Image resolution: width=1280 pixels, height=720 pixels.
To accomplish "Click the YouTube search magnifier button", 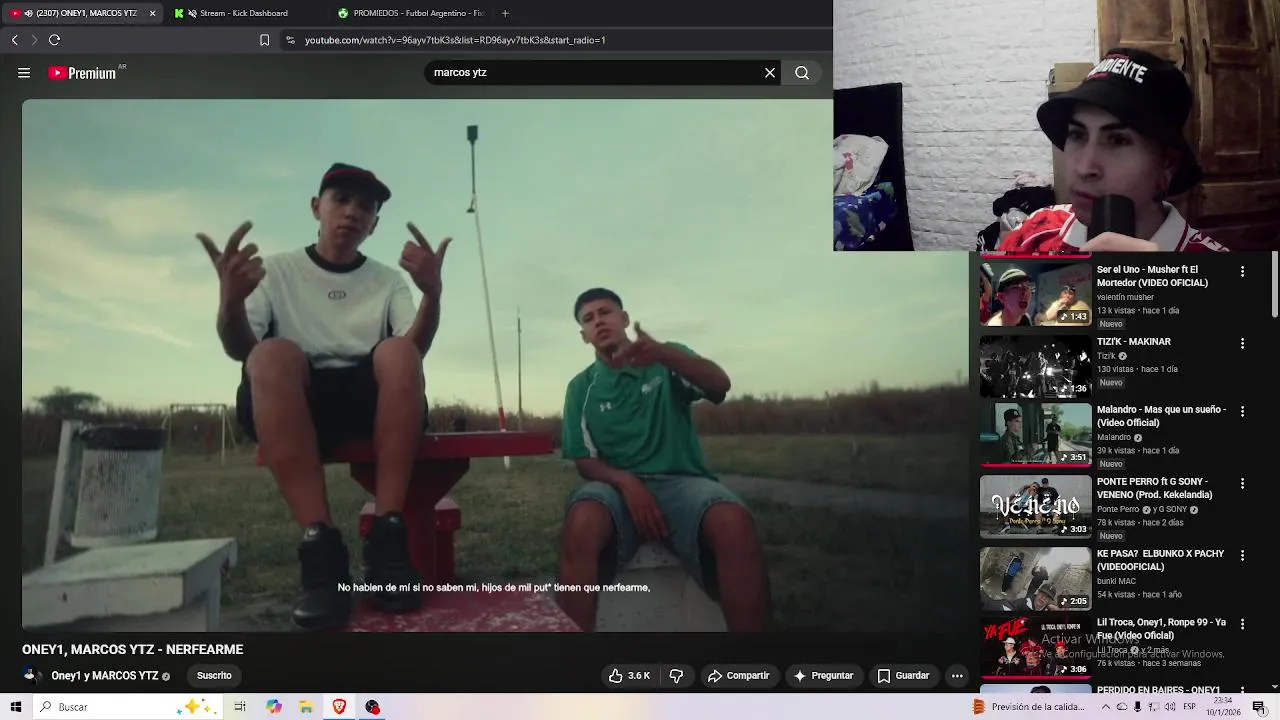I will point(802,73).
